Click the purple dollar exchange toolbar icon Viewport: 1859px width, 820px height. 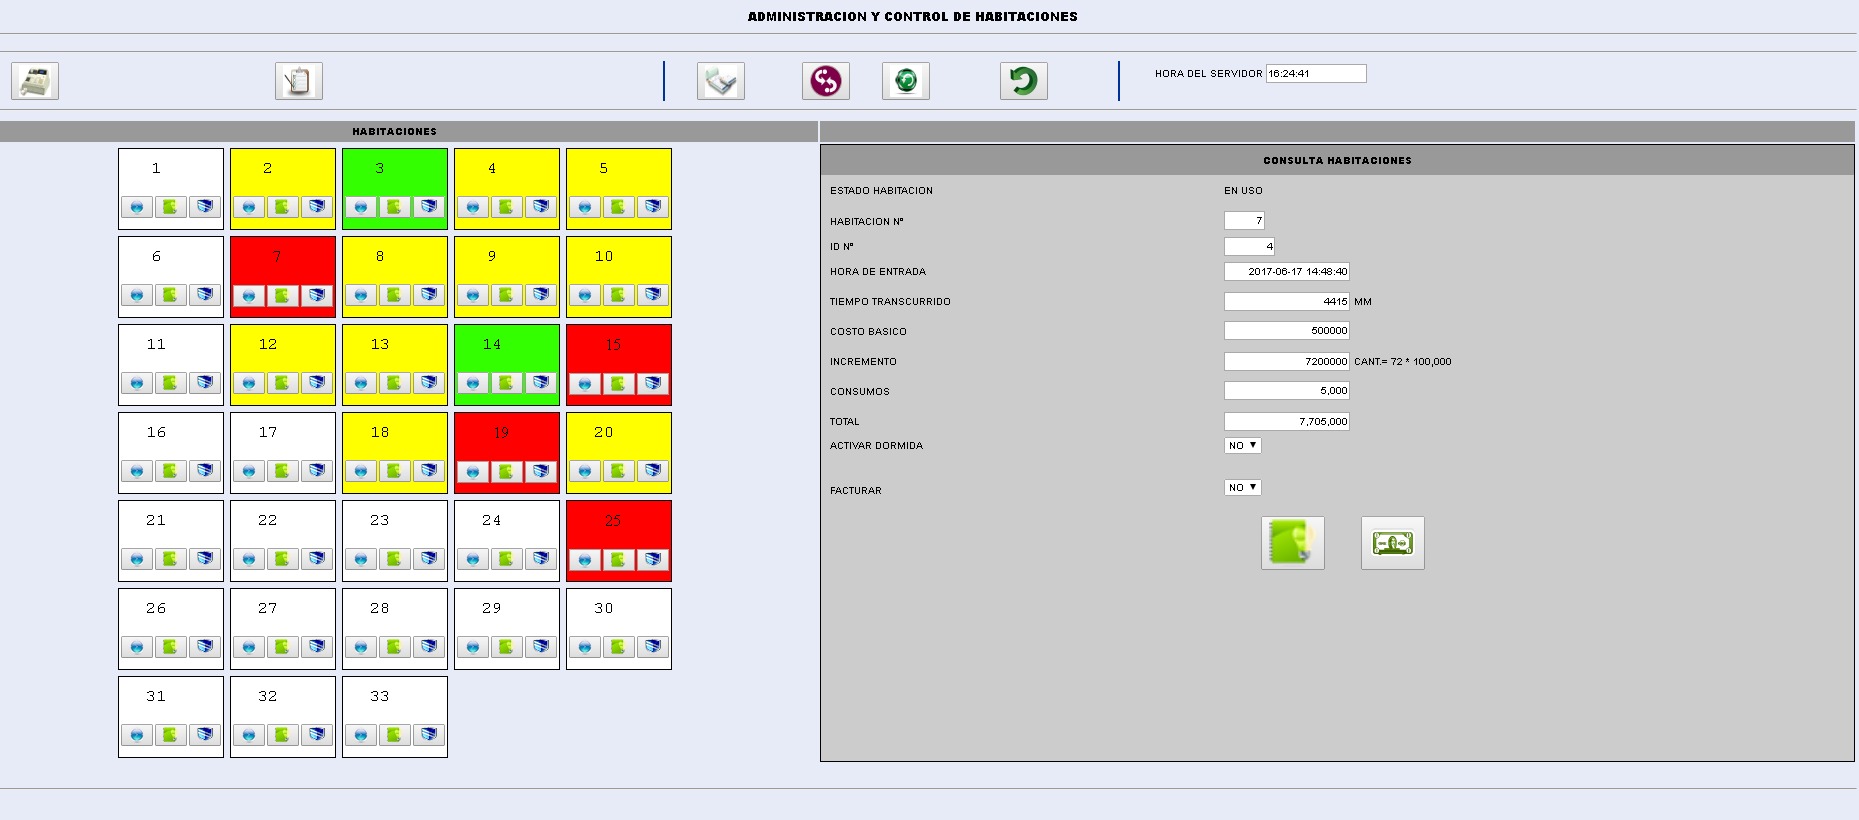coord(826,81)
